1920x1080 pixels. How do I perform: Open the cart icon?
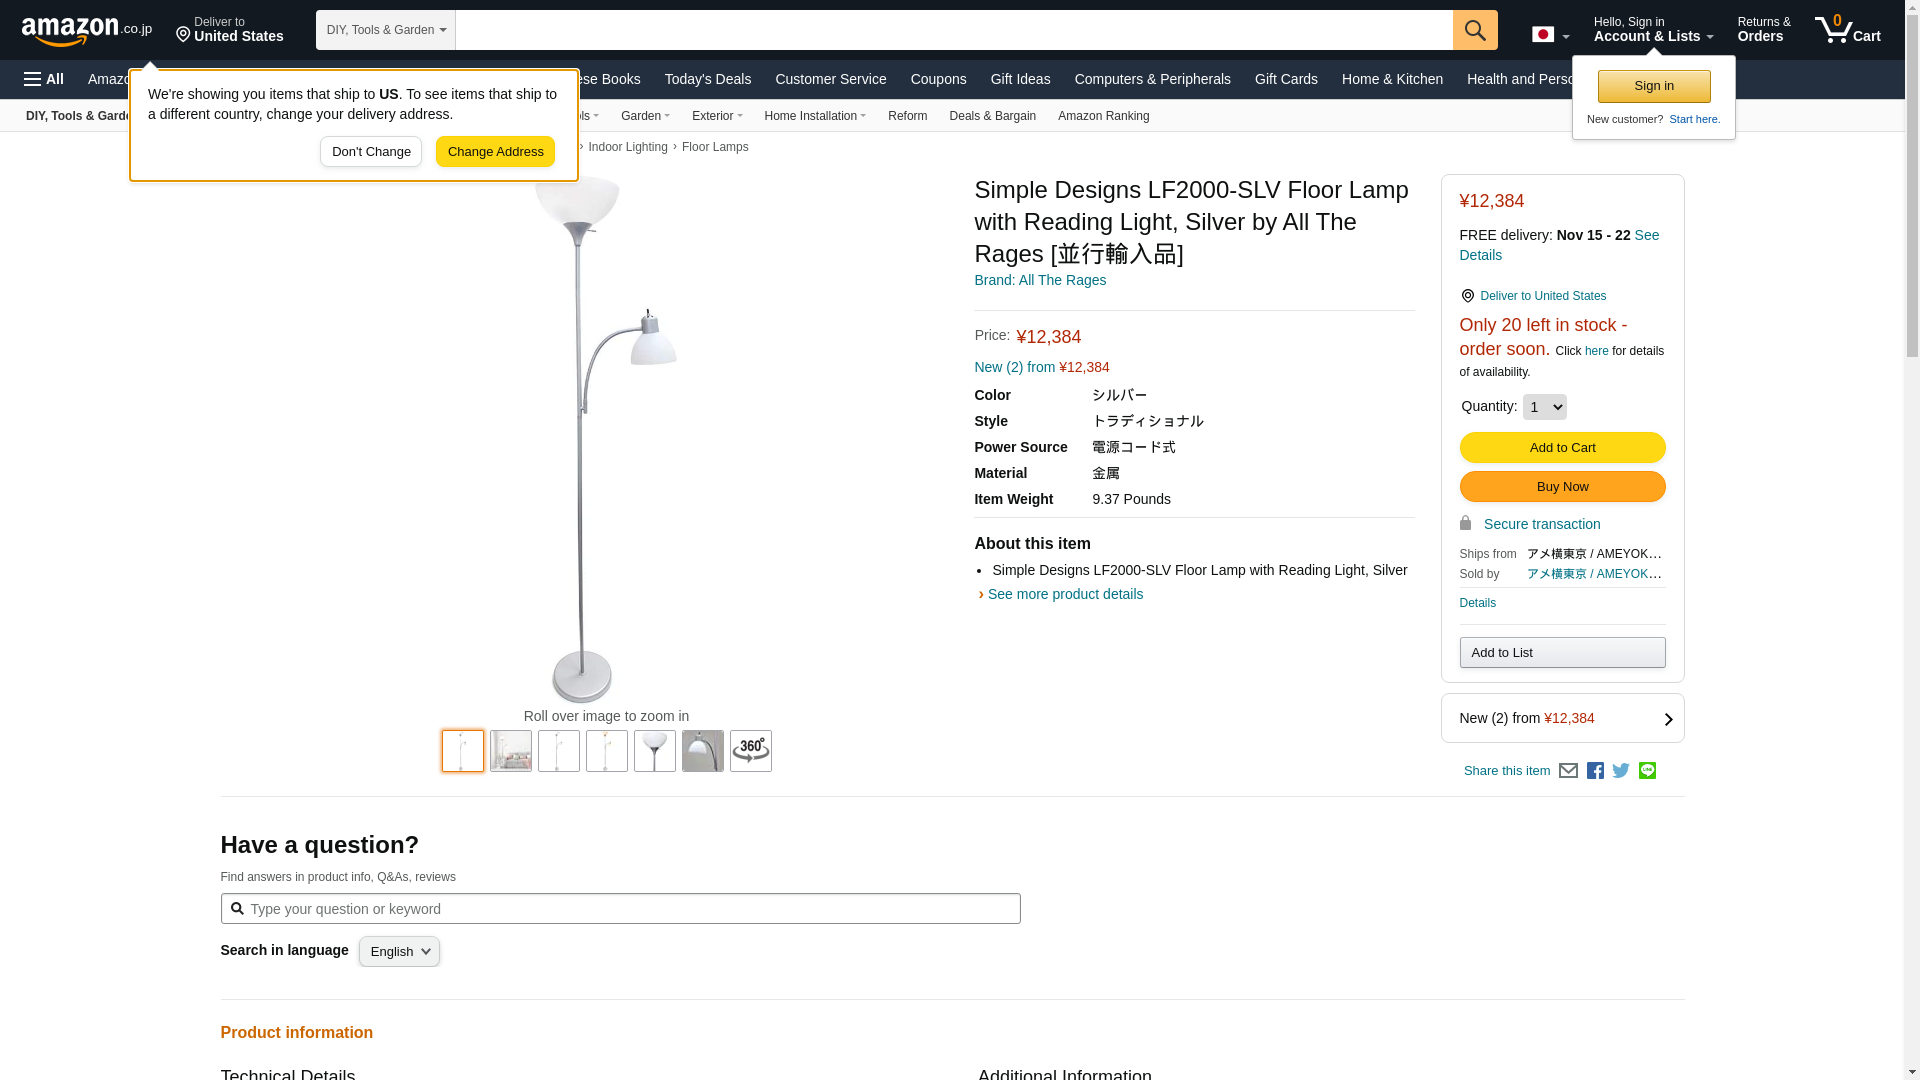click(1847, 30)
